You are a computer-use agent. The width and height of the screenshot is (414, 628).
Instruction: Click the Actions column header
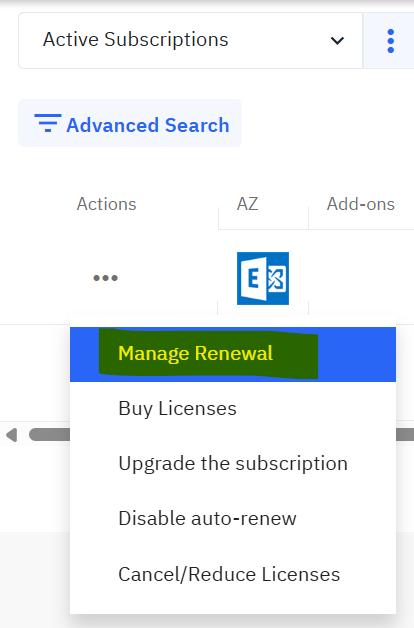pyautogui.click(x=107, y=204)
